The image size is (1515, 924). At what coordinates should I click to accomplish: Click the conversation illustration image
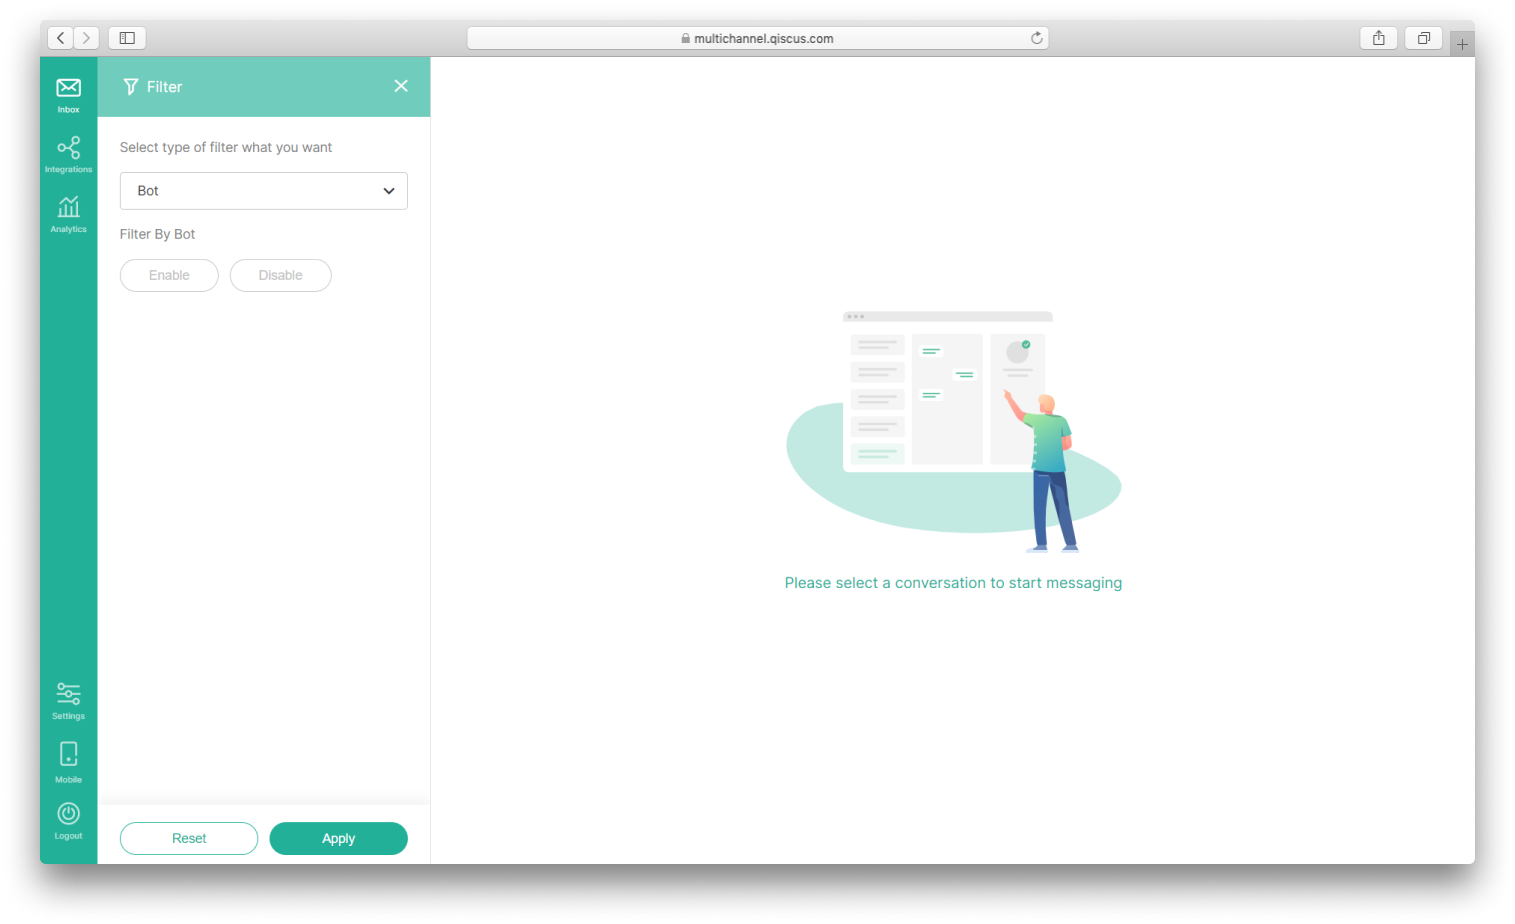(x=953, y=432)
